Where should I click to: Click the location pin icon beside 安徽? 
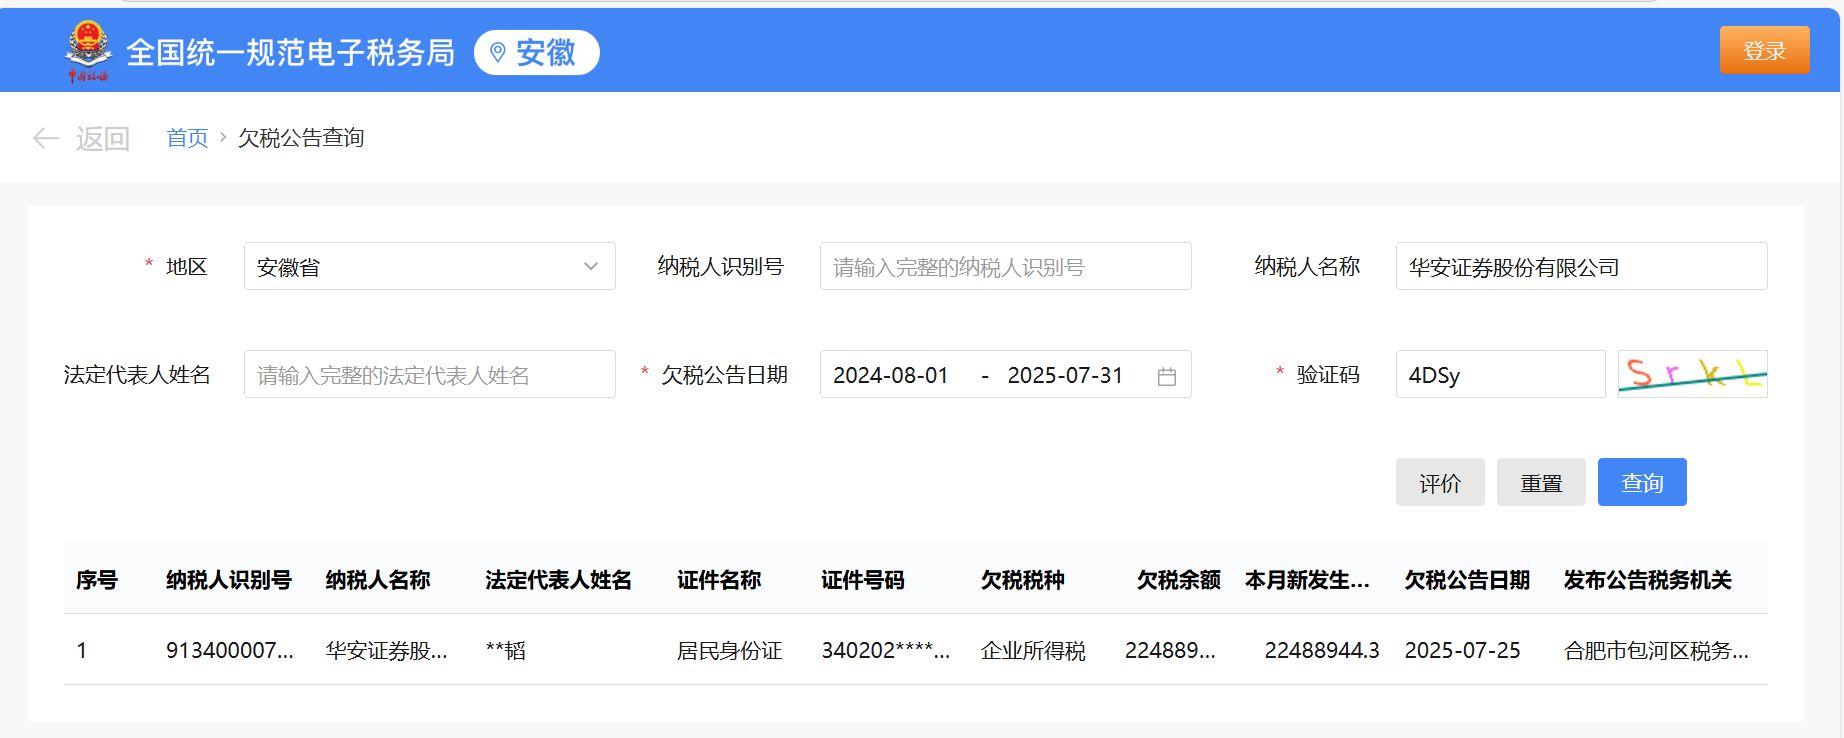pos(497,52)
